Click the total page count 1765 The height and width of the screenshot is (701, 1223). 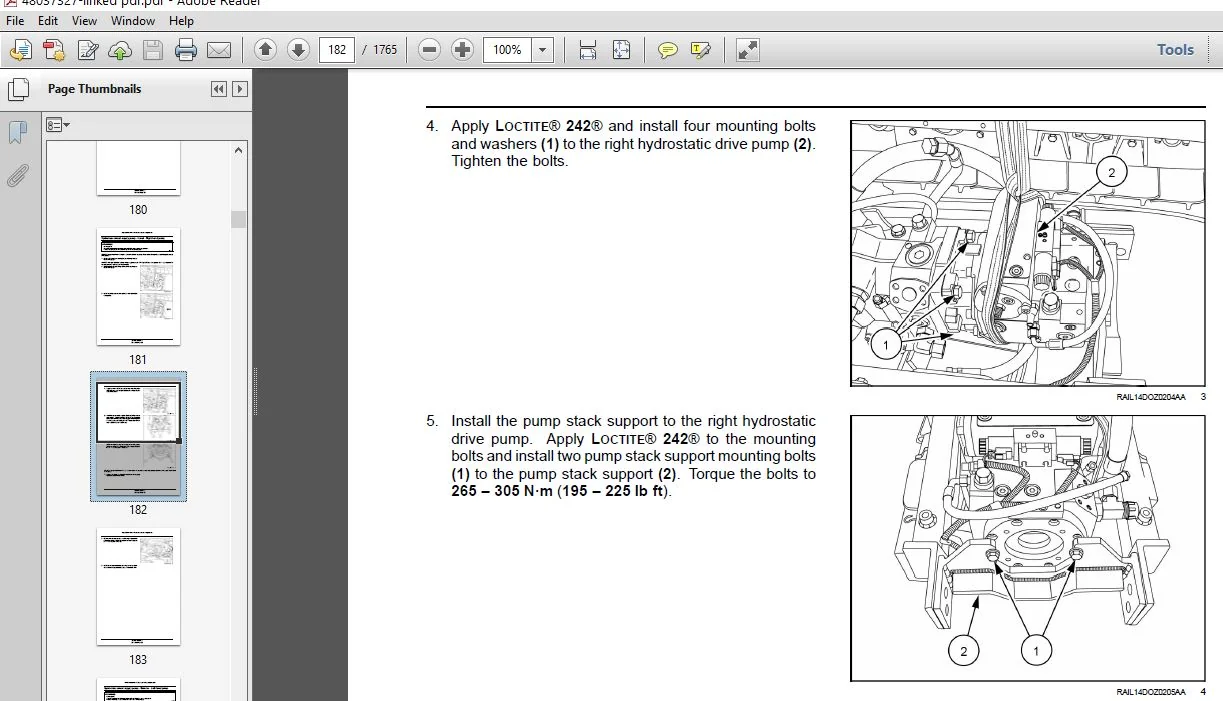click(385, 50)
